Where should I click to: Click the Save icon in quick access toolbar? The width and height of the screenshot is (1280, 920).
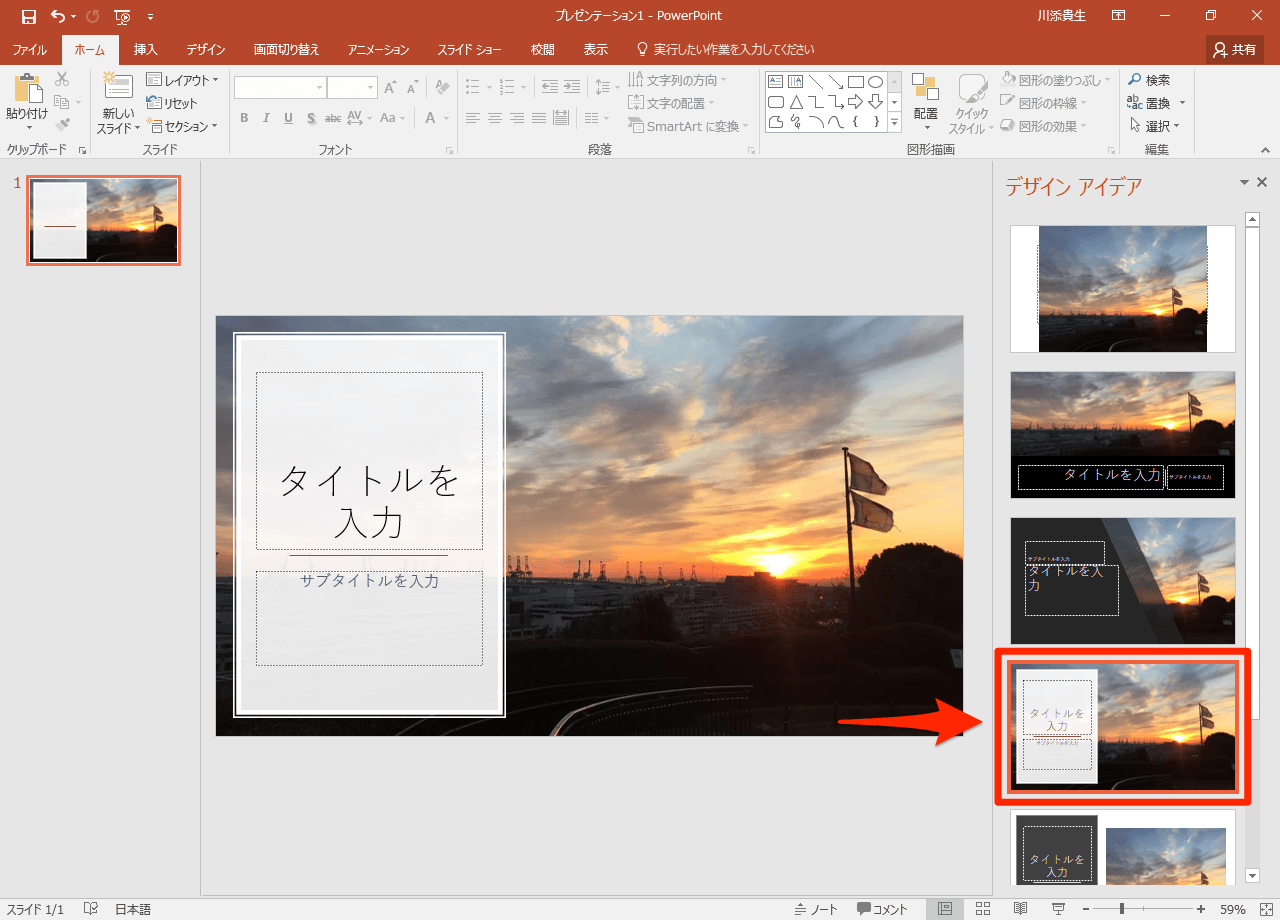point(28,16)
